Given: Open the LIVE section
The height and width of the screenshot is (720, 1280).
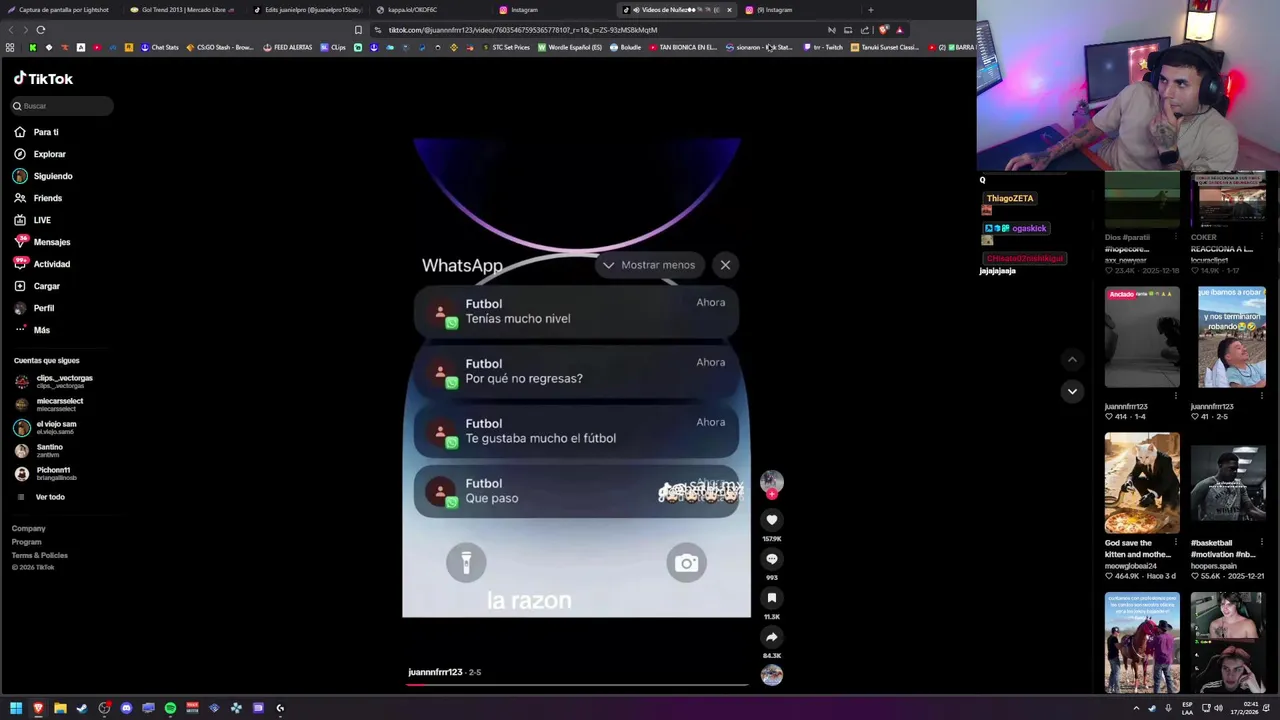Looking at the screenshot, I should [x=32, y=220].
